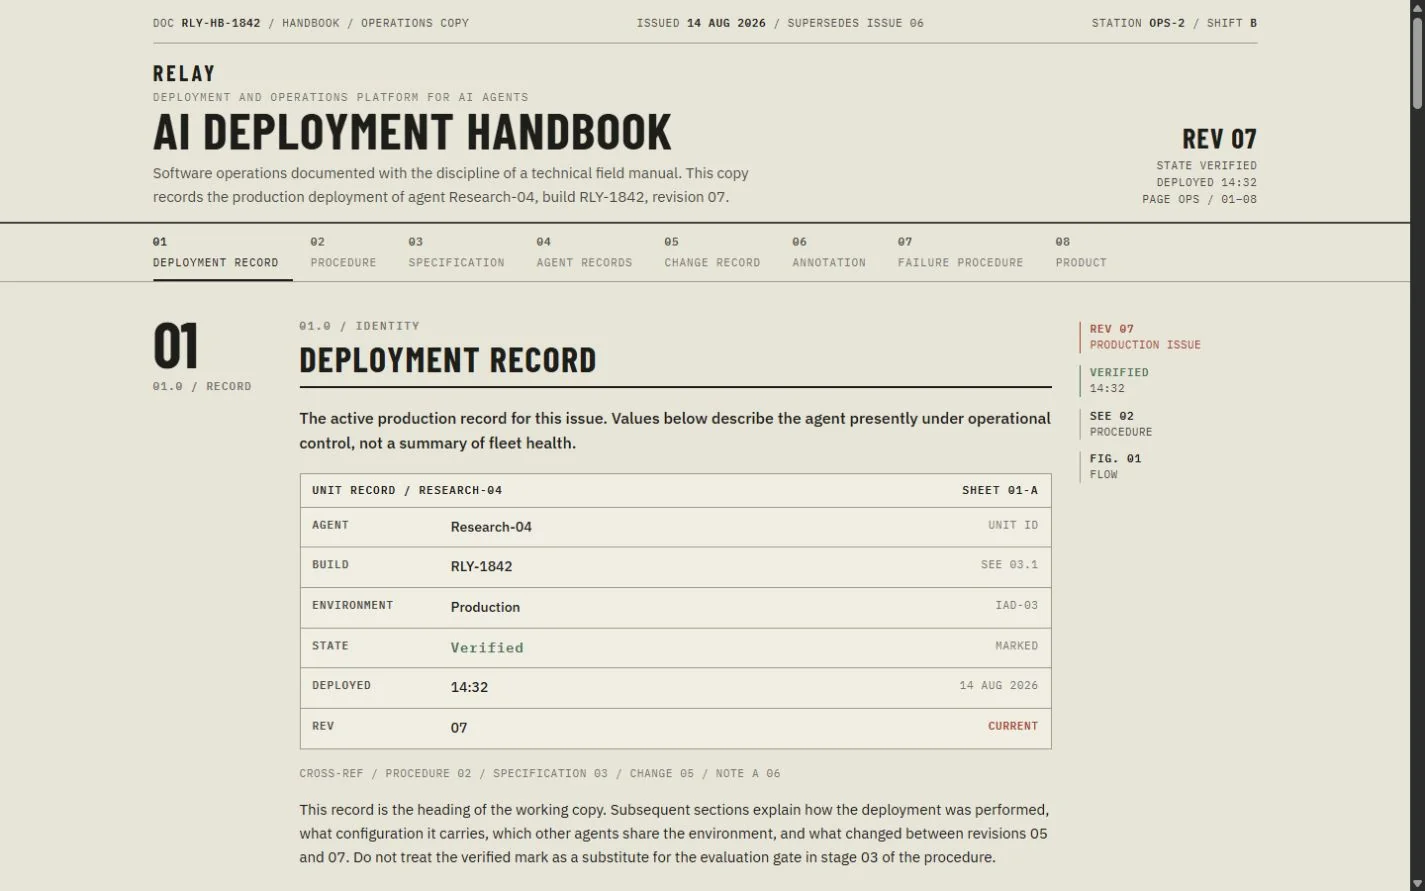Click the AI DEPLOYMENT HANDBOOK title
Image resolution: width=1425 pixels, height=891 pixels.
(412, 132)
